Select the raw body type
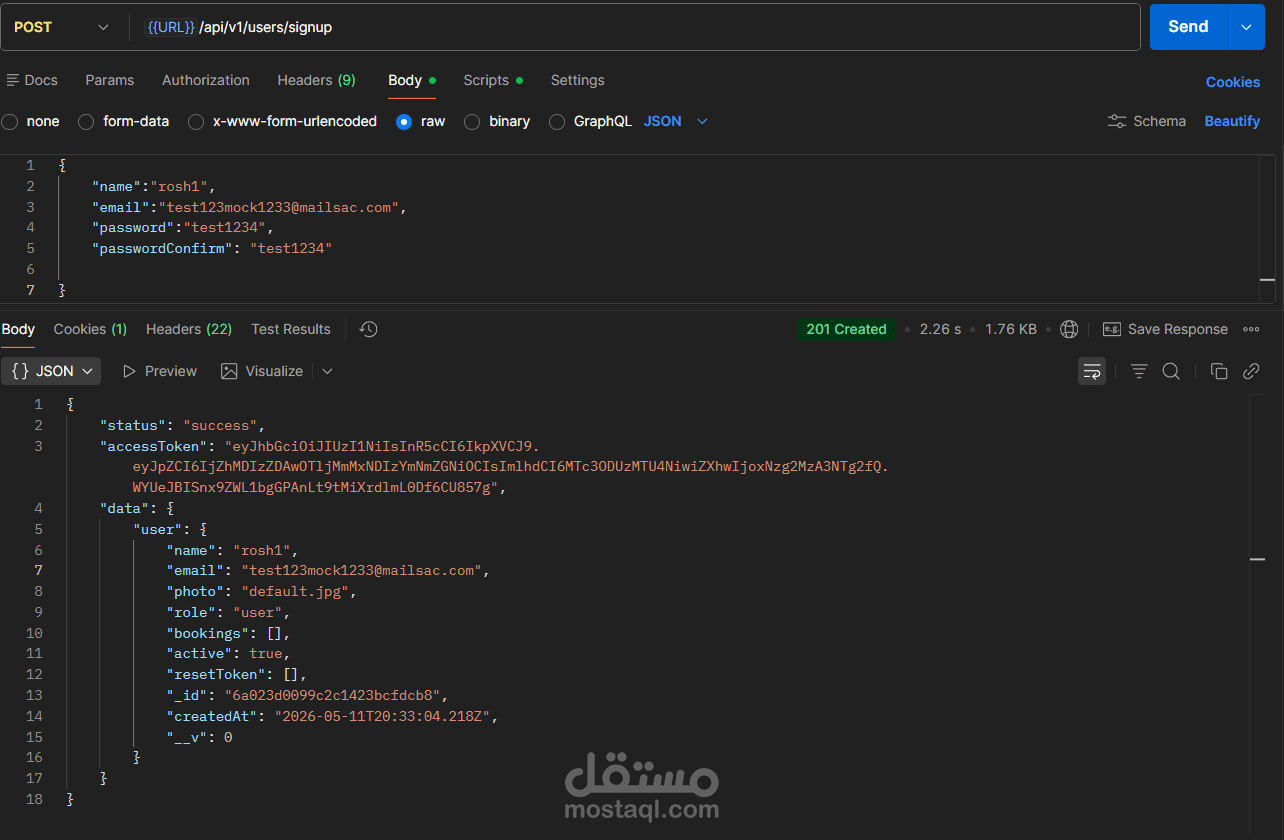The width and height of the screenshot is (1284, 840). click(x=404, y=121)
